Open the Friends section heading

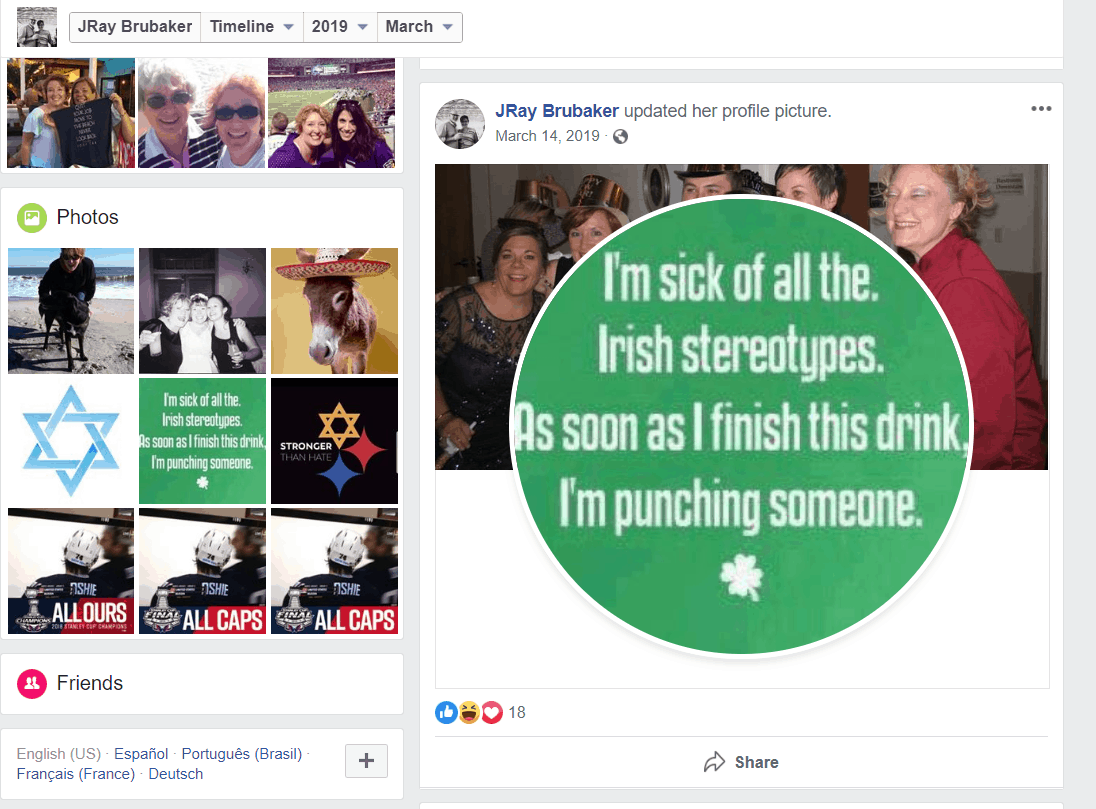(89, 683)
